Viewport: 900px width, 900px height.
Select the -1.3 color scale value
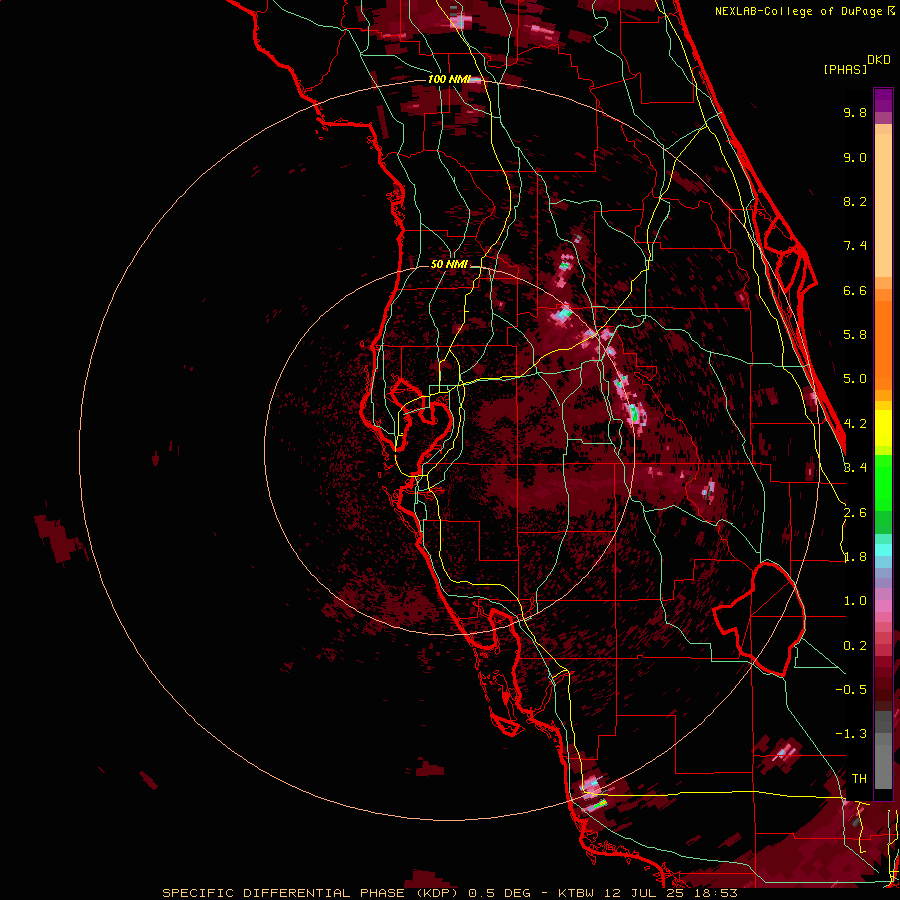click(851, 734)
